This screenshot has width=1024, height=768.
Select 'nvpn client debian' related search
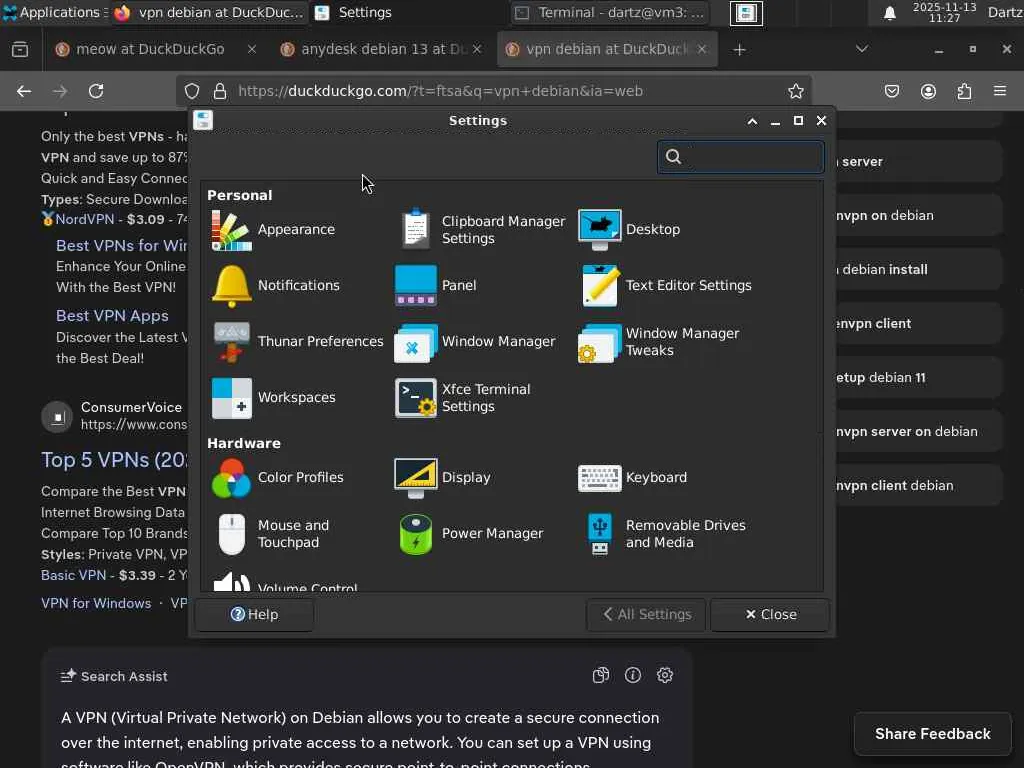(x=918, y=486)
